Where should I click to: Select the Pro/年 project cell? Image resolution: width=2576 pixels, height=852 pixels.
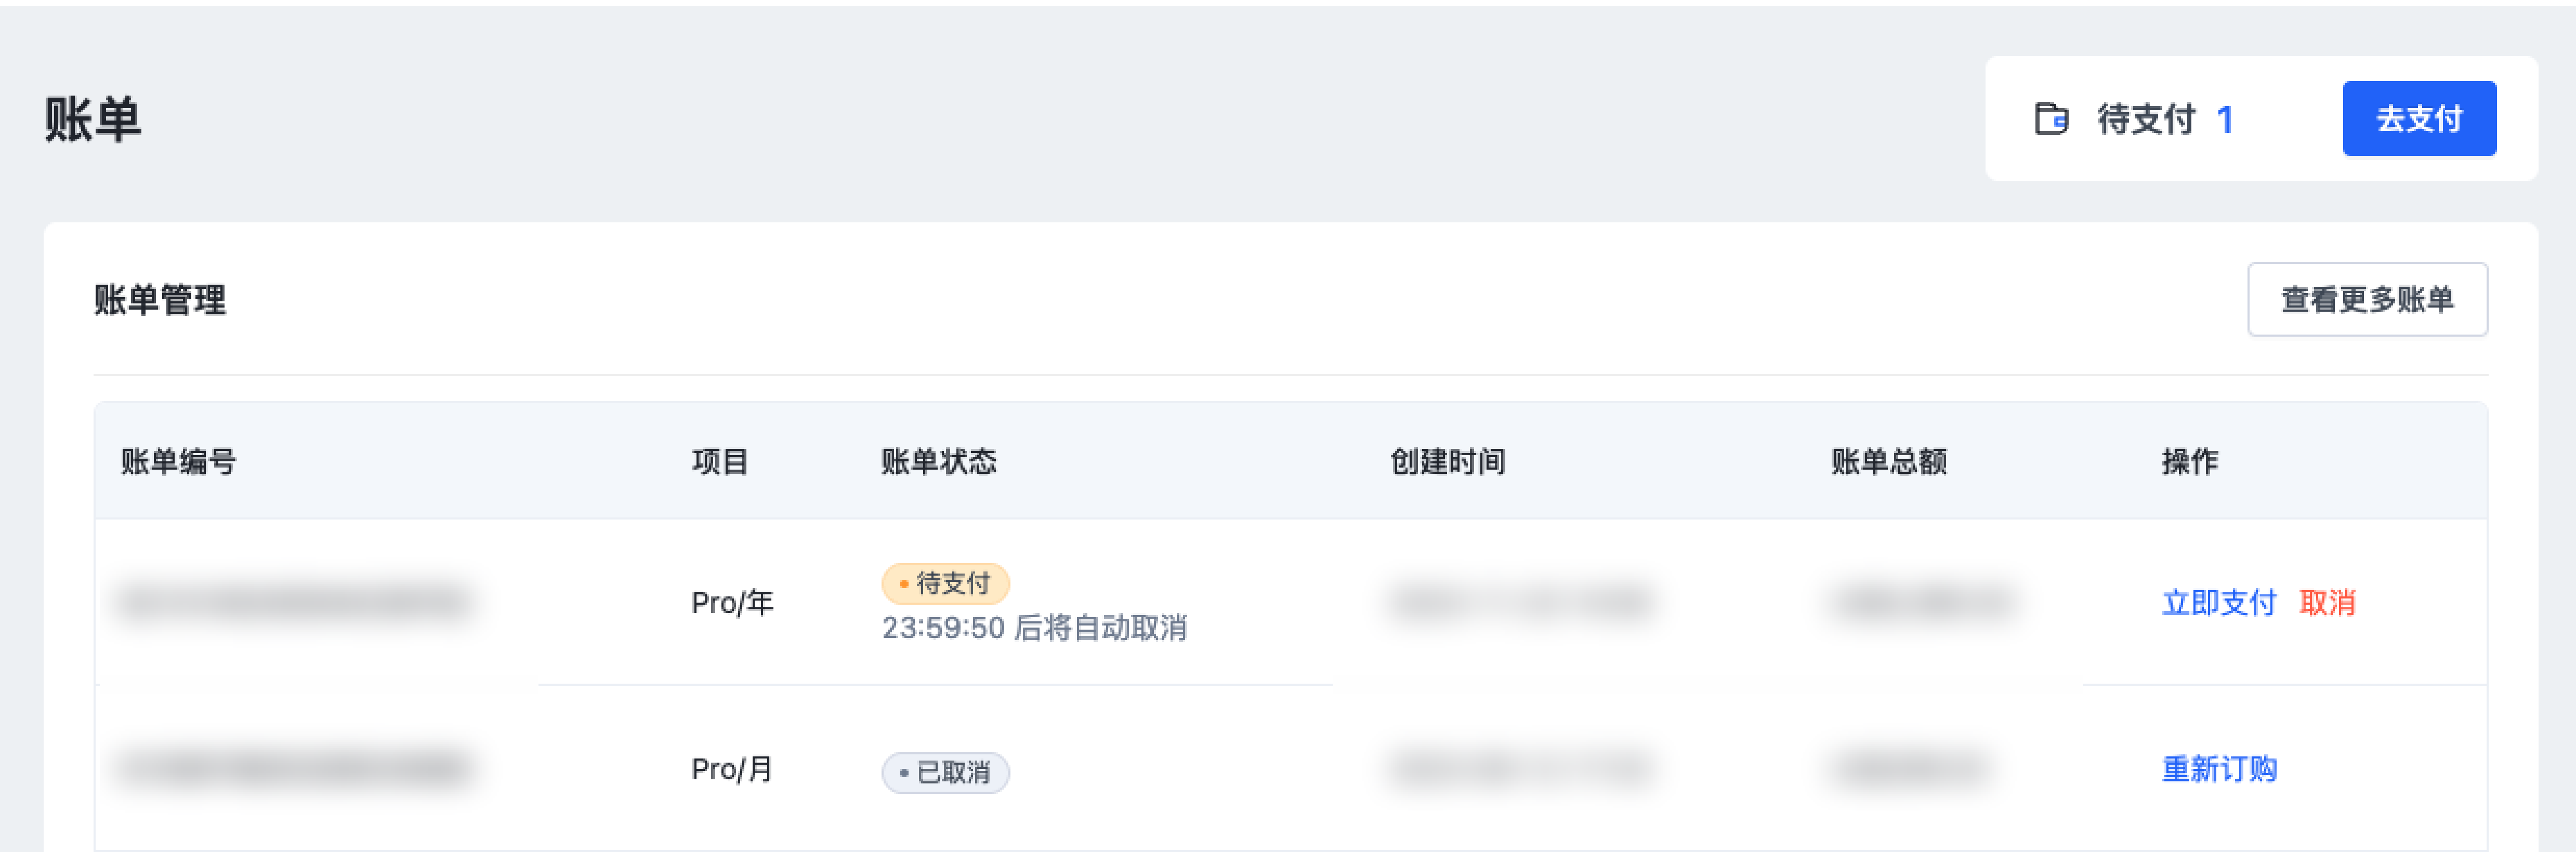732,603
